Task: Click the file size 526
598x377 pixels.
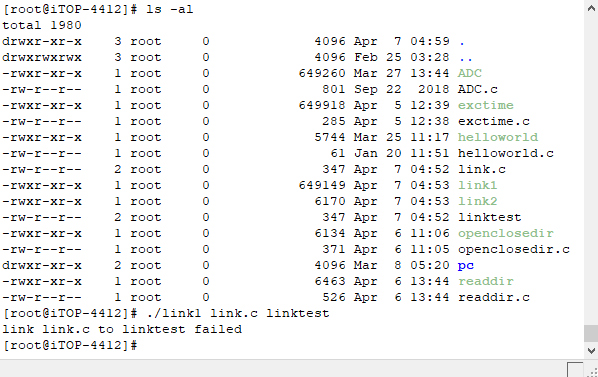Action: 334,297
